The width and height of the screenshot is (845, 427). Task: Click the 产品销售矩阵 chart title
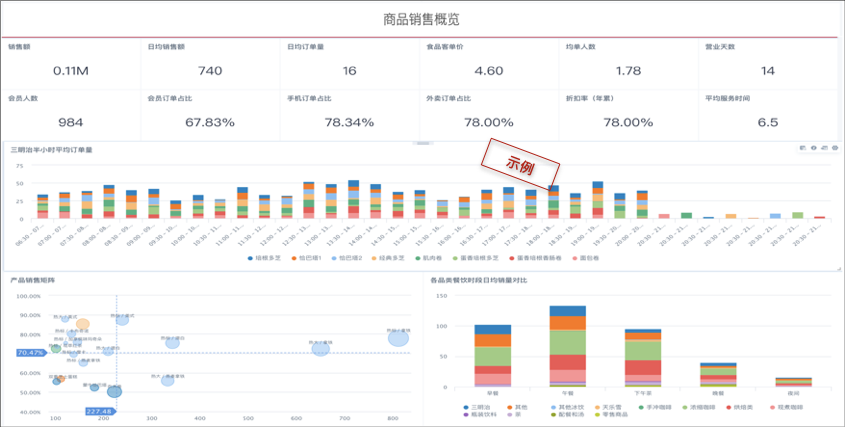coord(32,280)
